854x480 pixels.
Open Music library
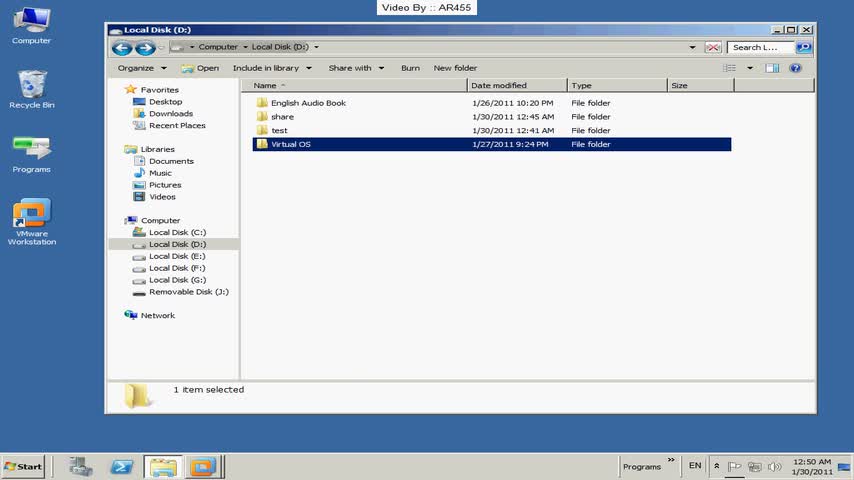pyautogui.click(x=160, y=173)
